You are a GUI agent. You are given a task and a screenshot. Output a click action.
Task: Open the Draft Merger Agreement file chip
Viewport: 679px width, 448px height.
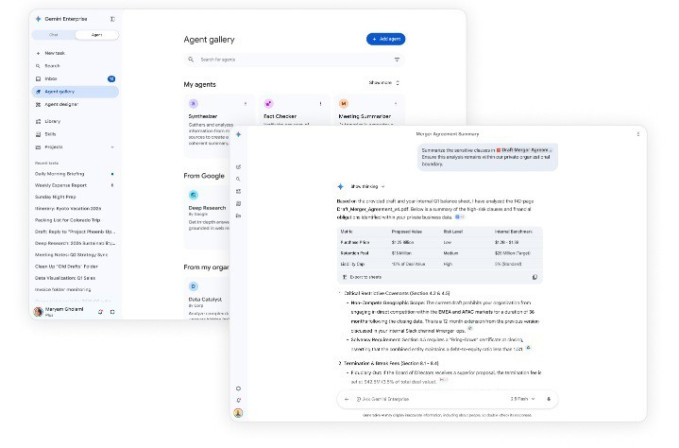pyautogui.click(x=524, y=150)
